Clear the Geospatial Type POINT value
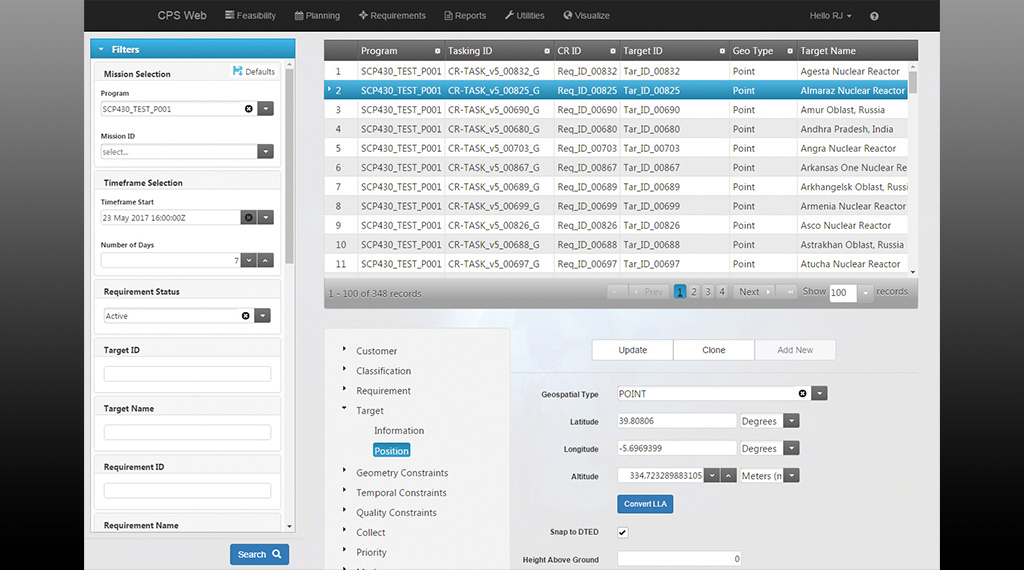Image resolution: width=1024 pixels, height=570 pixels. (x=802, y=394)
